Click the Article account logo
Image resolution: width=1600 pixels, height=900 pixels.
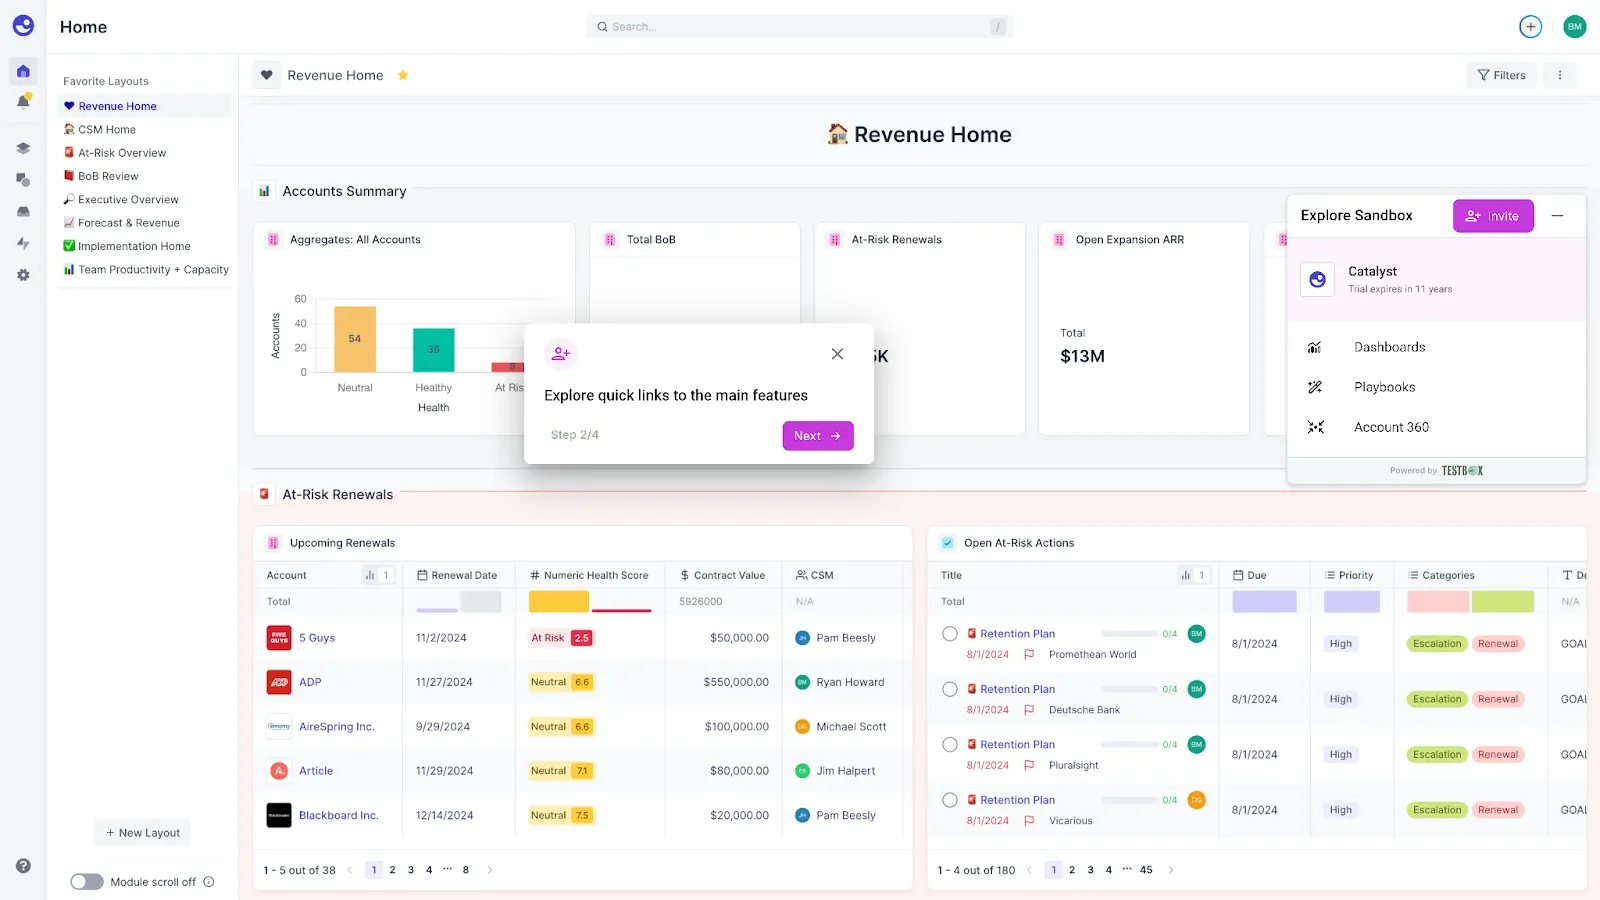(x=279, y=771)
